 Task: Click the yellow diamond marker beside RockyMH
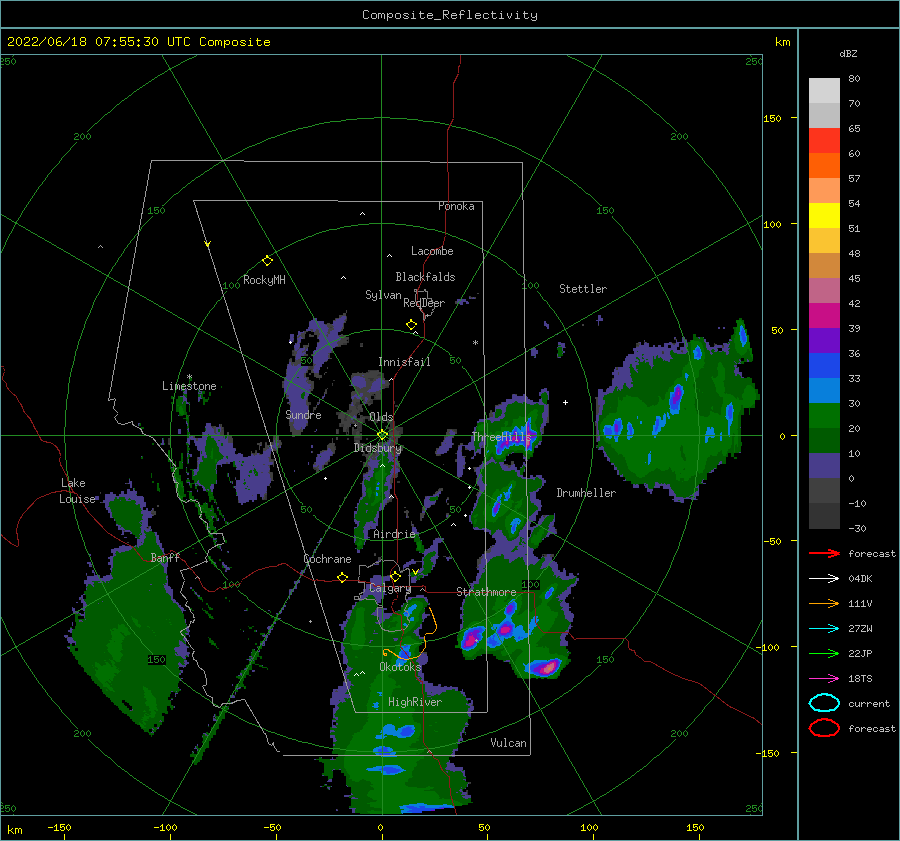267,261
